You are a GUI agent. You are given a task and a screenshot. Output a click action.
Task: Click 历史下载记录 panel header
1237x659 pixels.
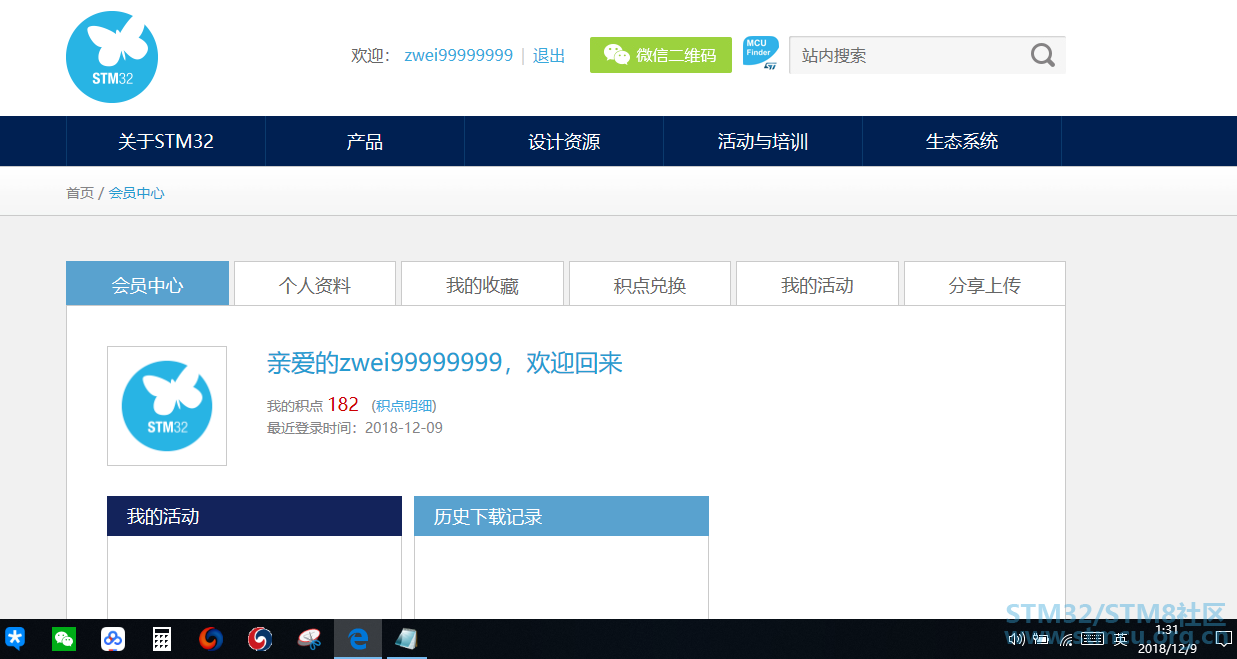click(561, 516)
